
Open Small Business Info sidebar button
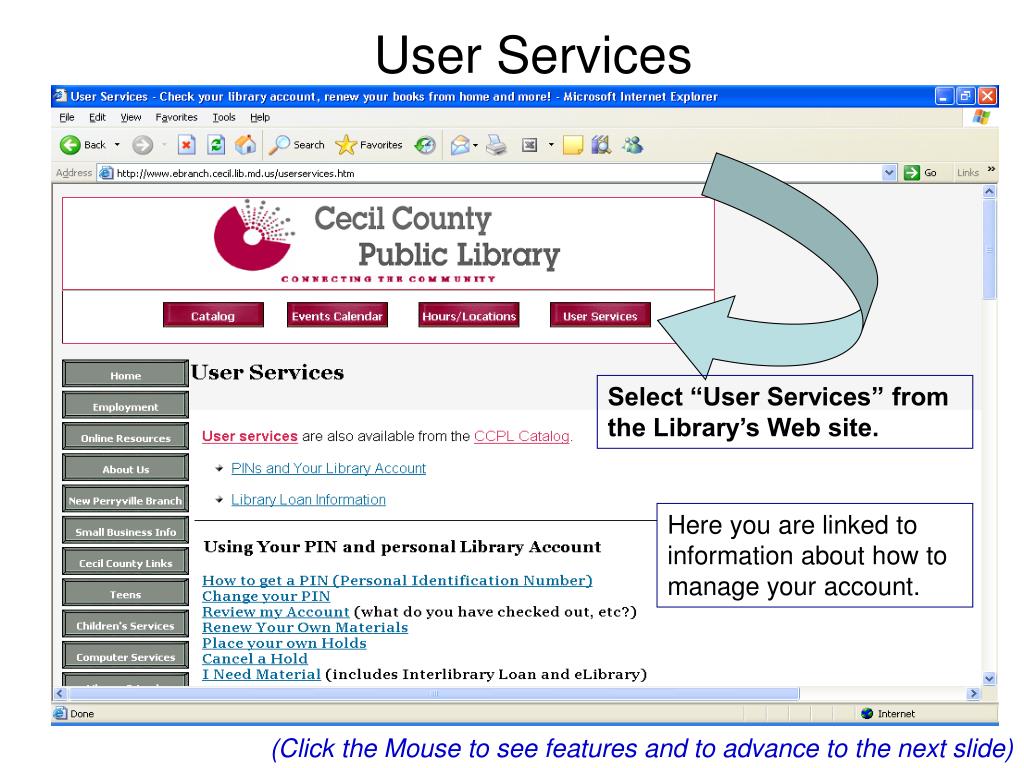[x=125, y=532]
